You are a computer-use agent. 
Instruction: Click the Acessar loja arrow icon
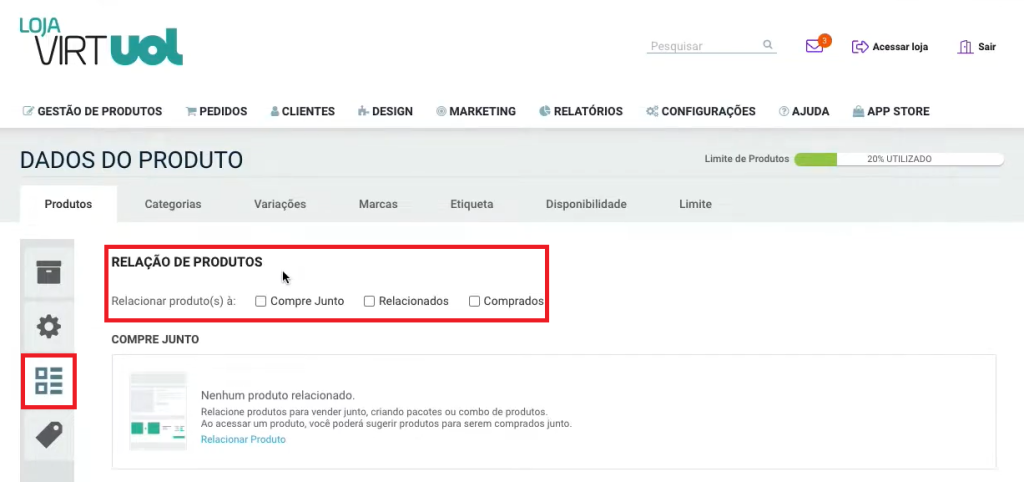[860, 46]
